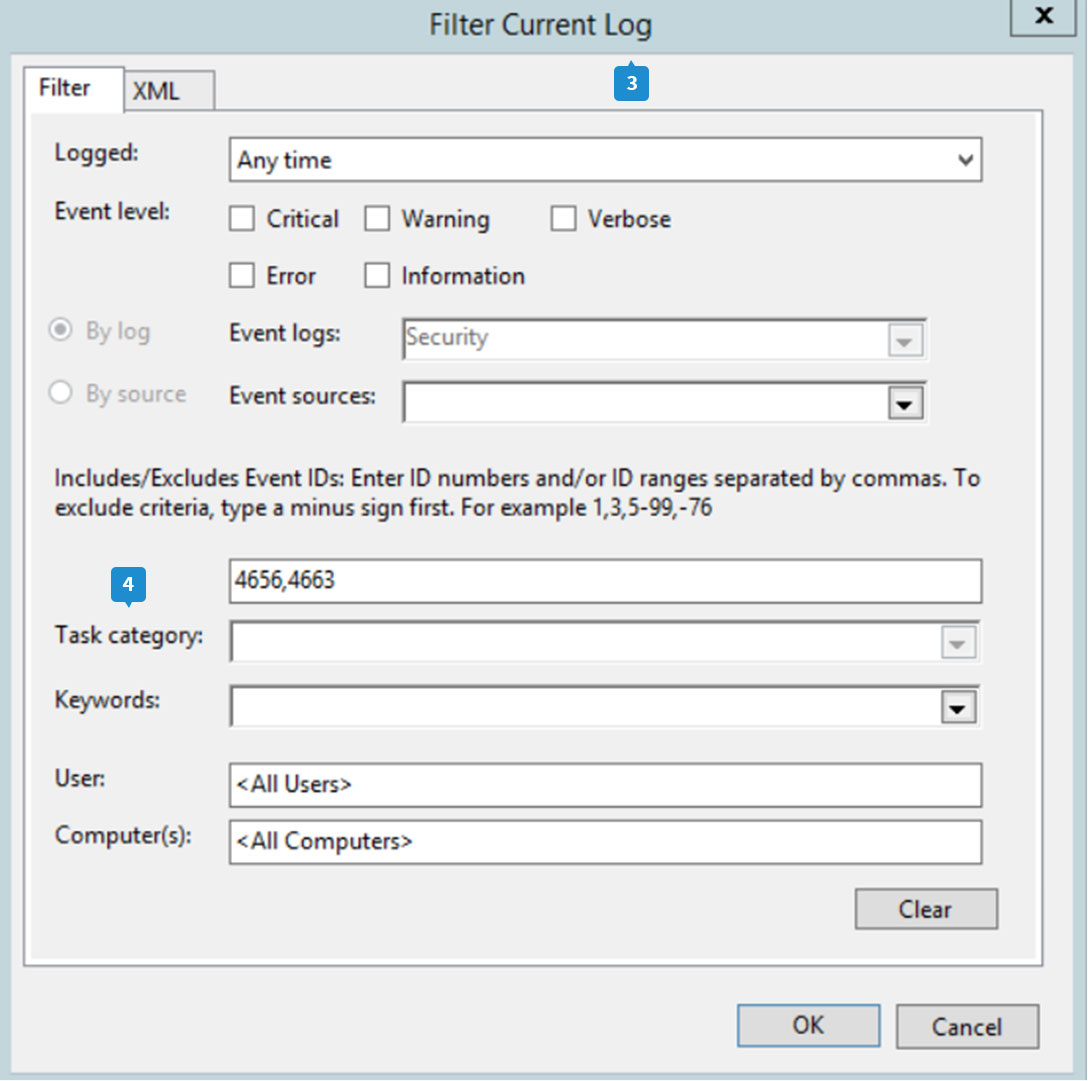The height and width of the screenshot is (1081, 1088).
Task: Enable the Error checkbox
Action: (x=241, y=275)
